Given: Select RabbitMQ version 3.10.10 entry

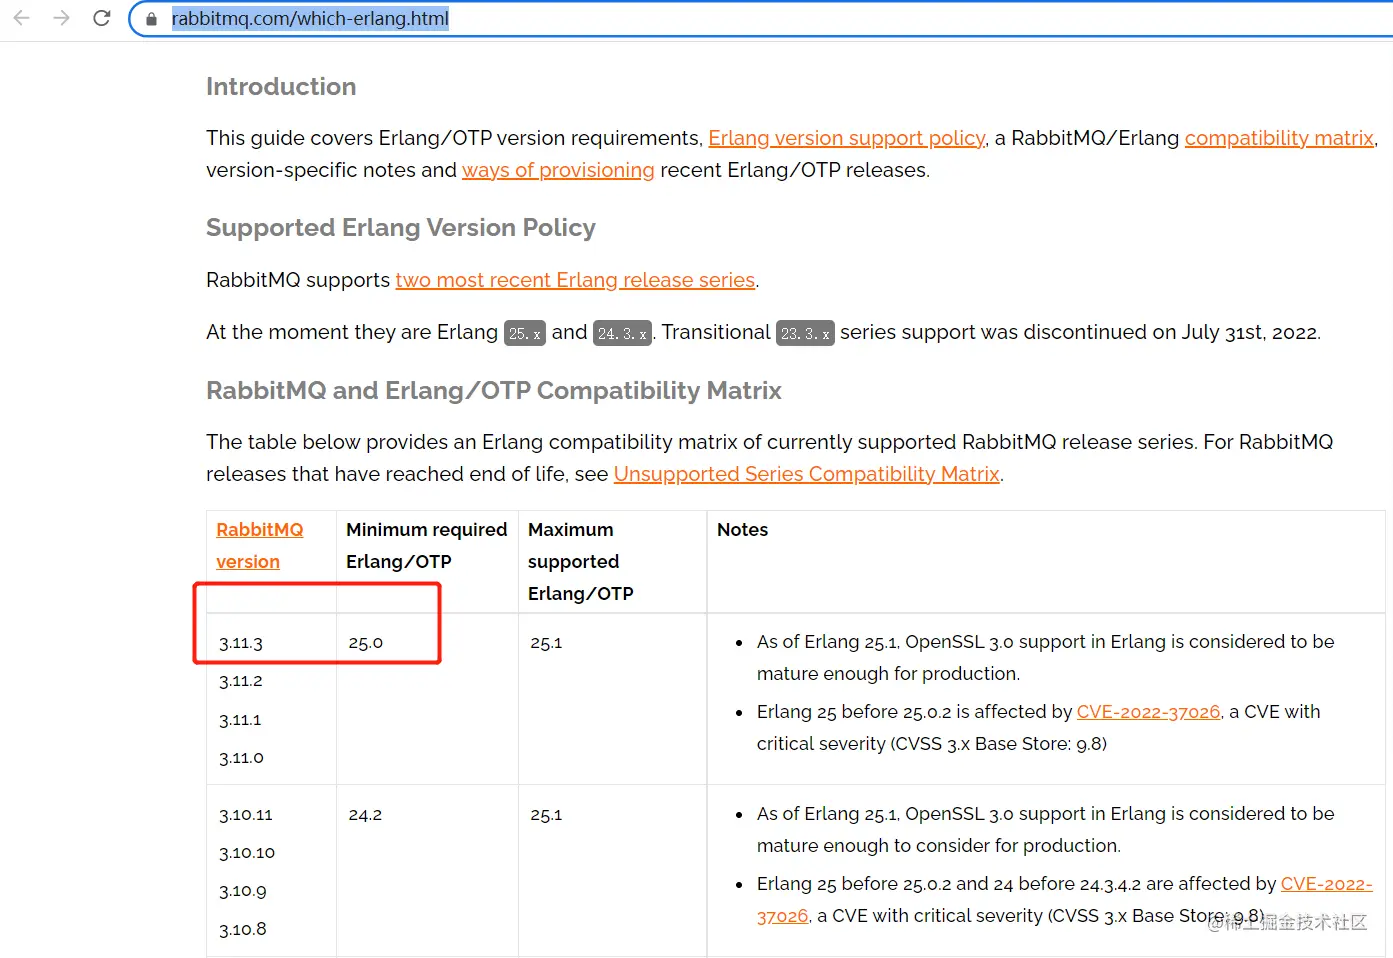Looking at the screenshot, I should [x=247, y=853].
